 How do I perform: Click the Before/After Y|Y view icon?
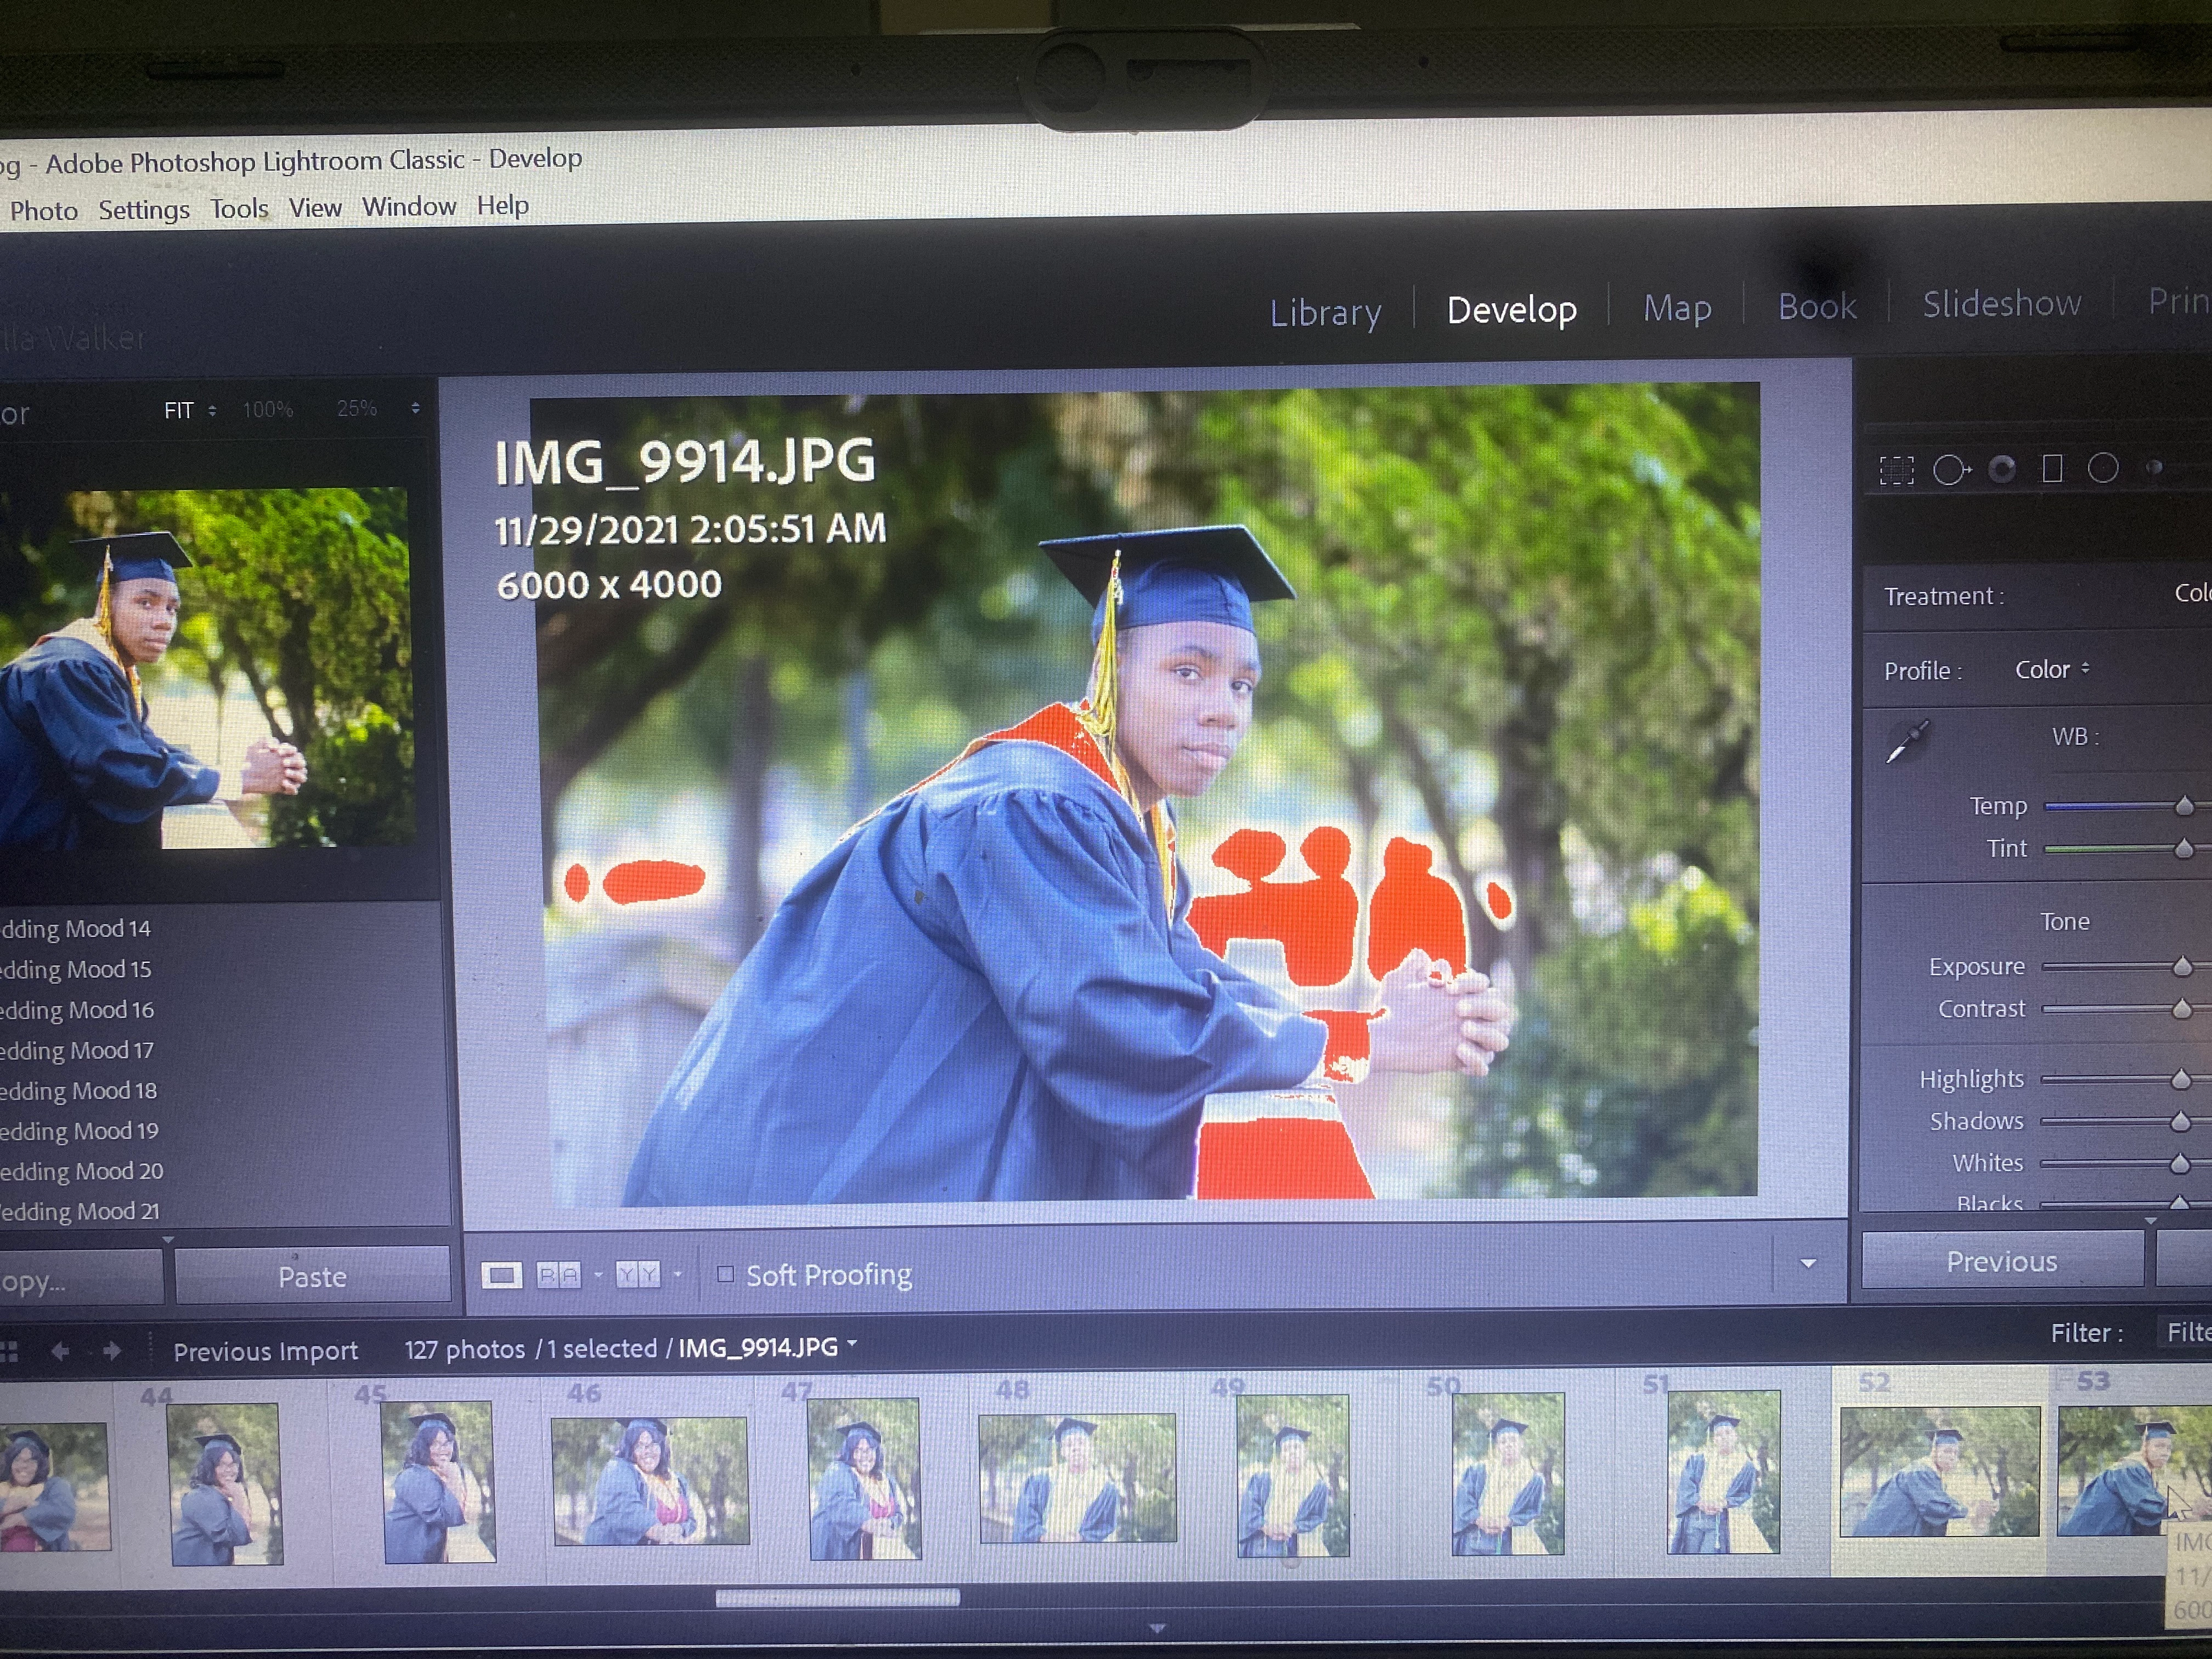coord(638,1274)
